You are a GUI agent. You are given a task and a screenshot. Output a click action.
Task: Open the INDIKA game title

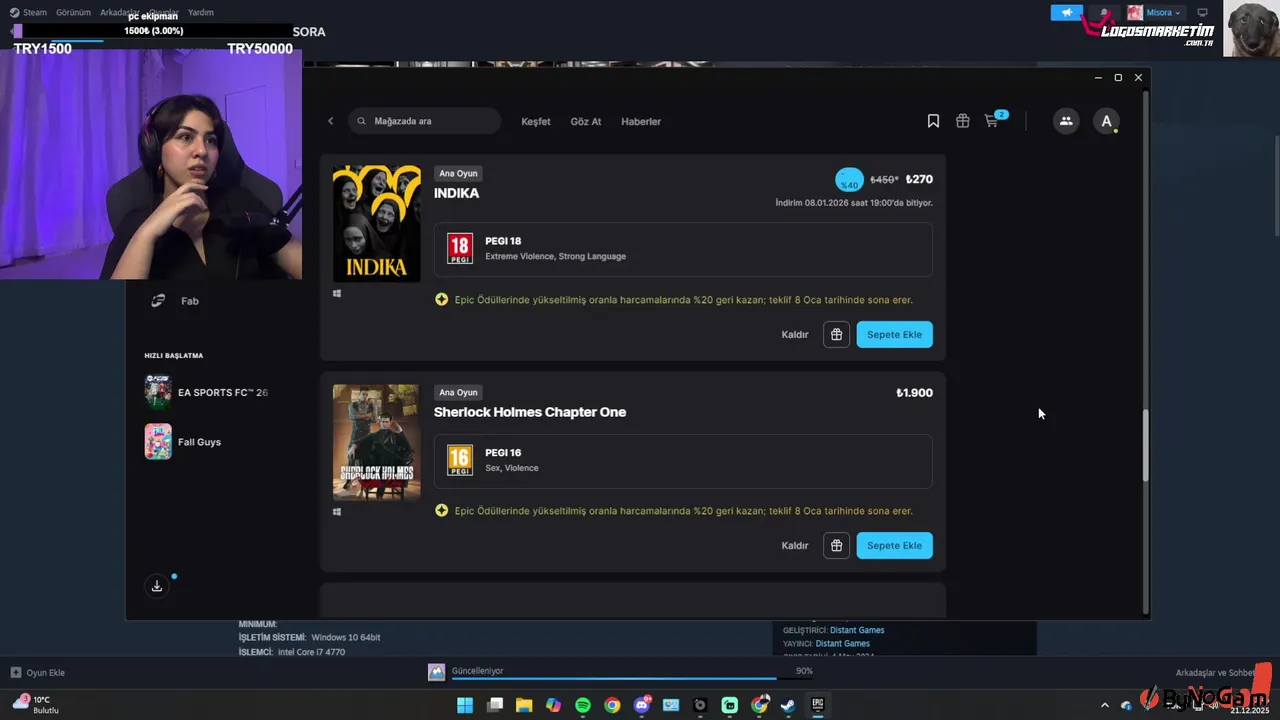pyautogui.click(x=456, y=193)
